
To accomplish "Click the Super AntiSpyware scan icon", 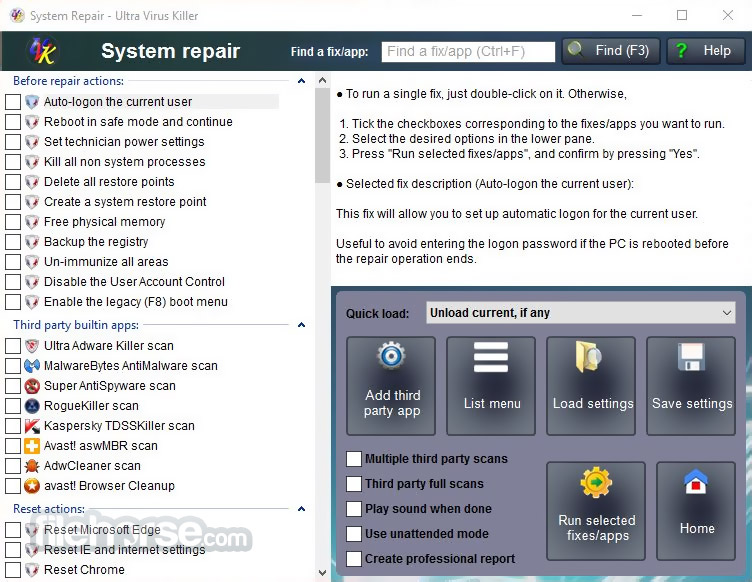I will (32, 386).
